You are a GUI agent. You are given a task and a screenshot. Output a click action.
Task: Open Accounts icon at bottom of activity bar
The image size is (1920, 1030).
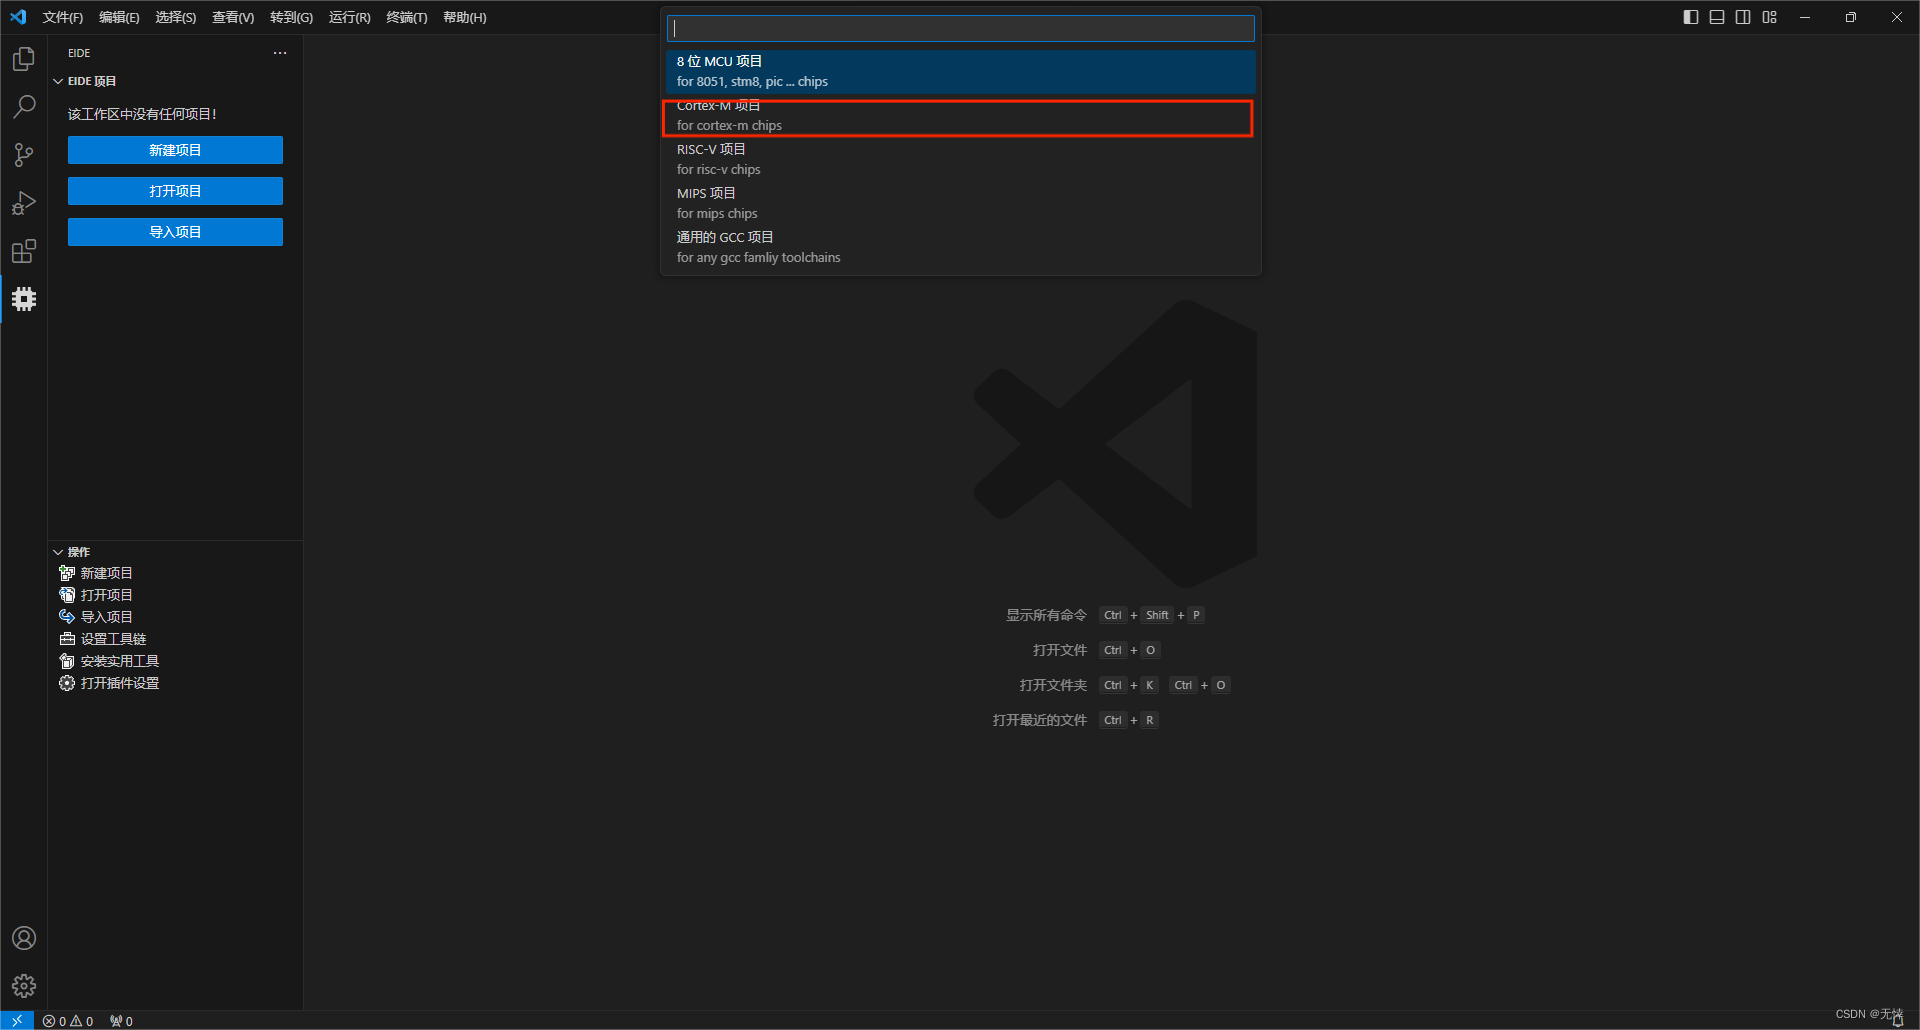[24, 938]
